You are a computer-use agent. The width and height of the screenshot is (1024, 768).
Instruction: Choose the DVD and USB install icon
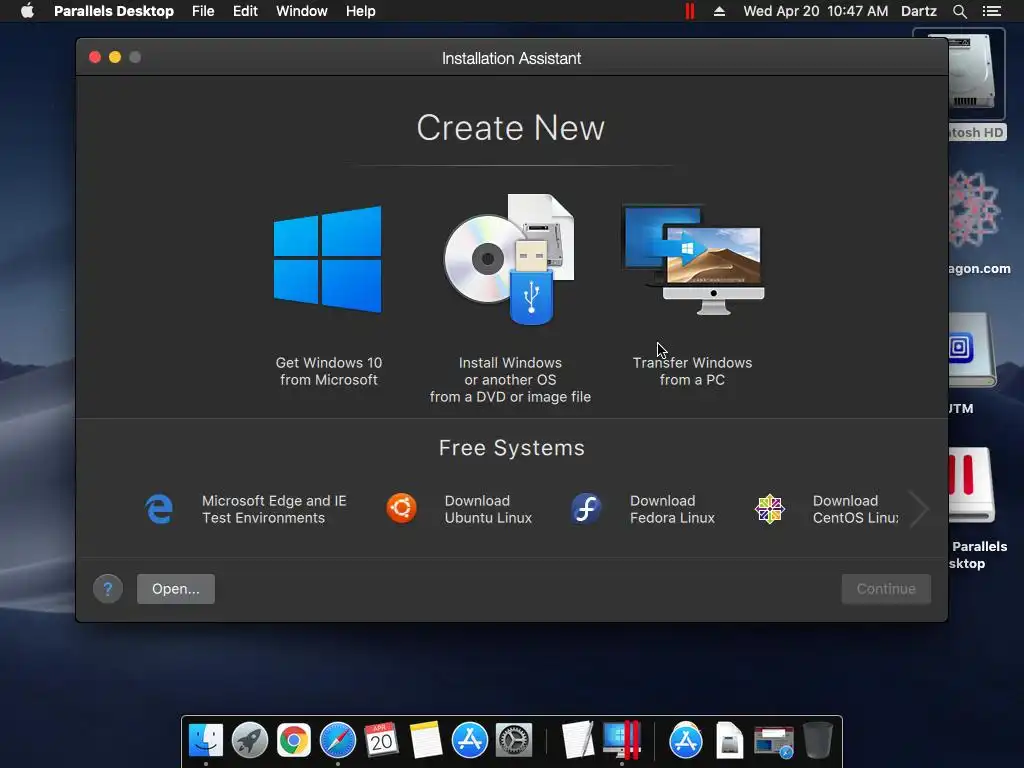509,259
